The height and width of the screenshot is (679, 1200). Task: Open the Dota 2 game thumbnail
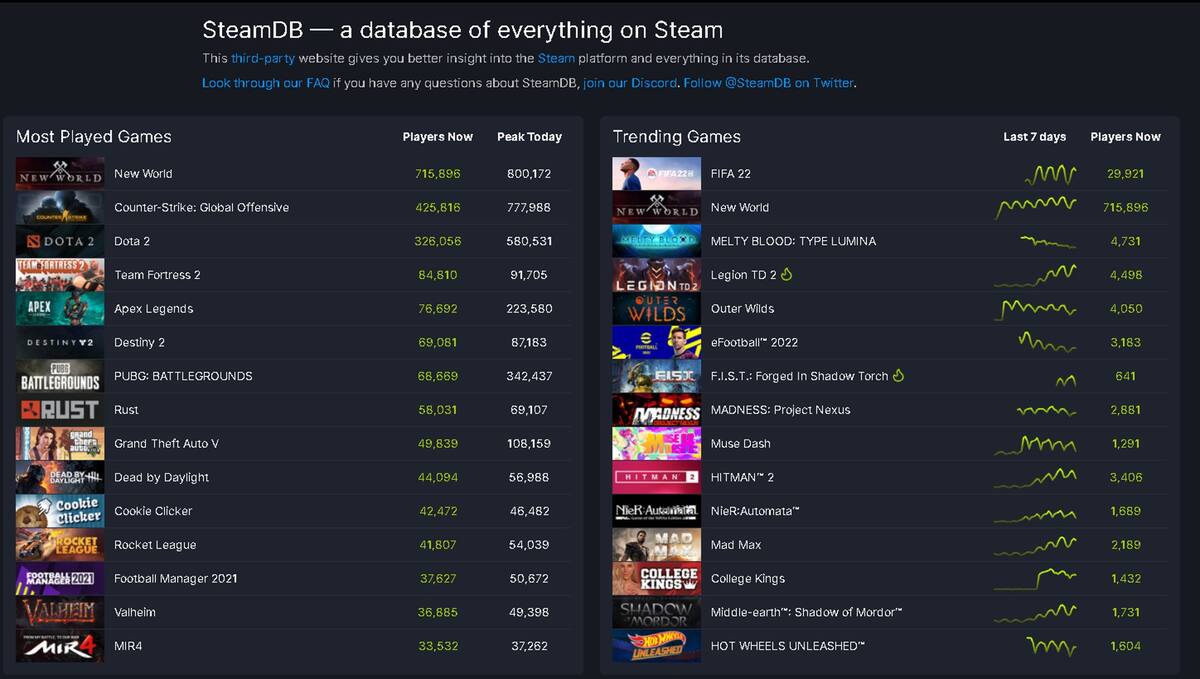click(60, 241)
